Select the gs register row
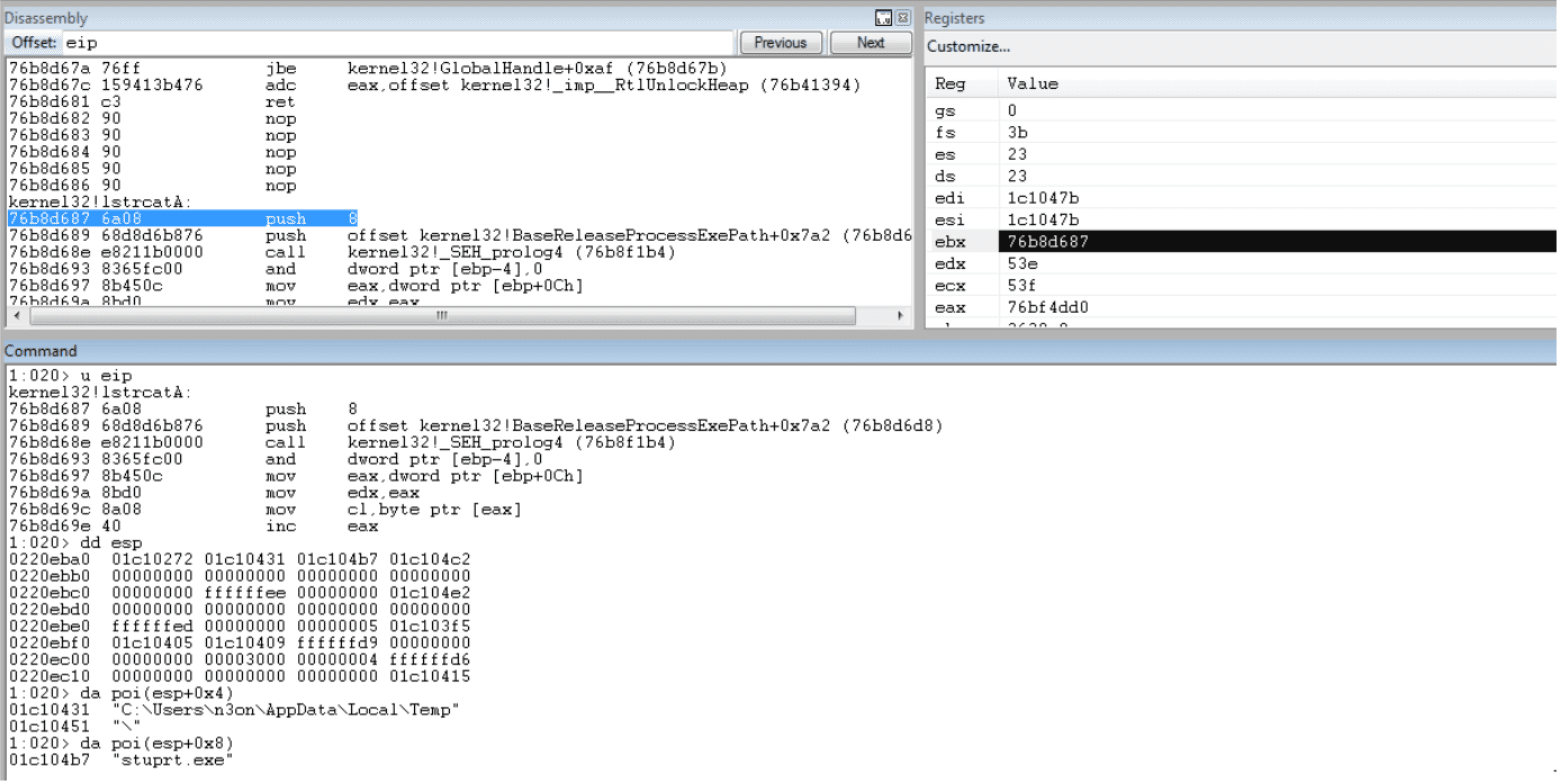 (944, 110)
